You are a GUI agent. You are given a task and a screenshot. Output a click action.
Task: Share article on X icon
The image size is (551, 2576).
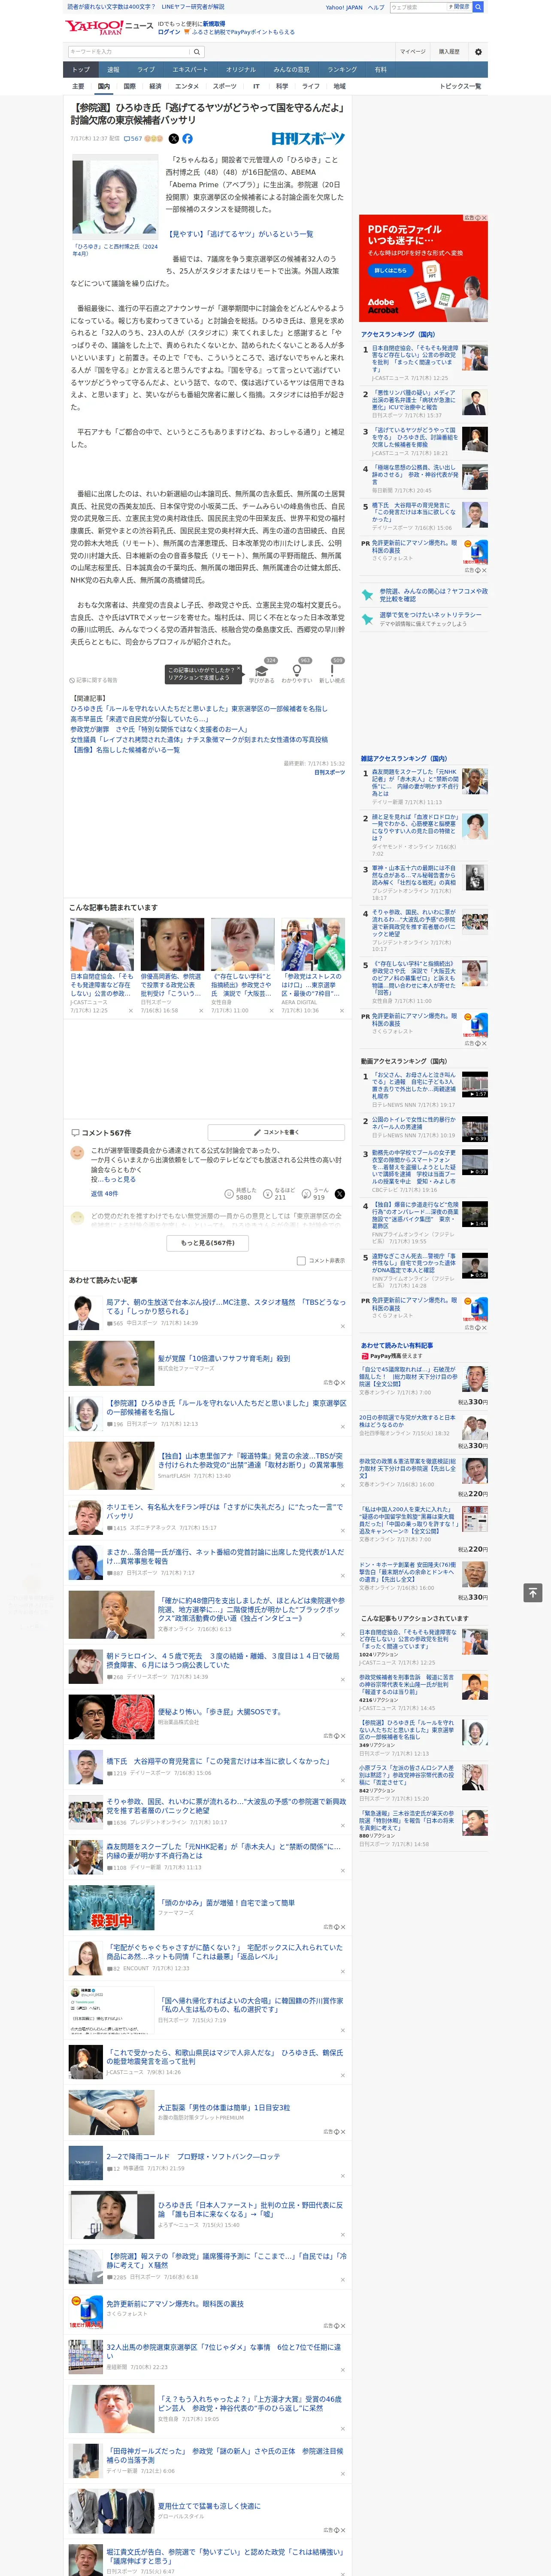point(174,139)
